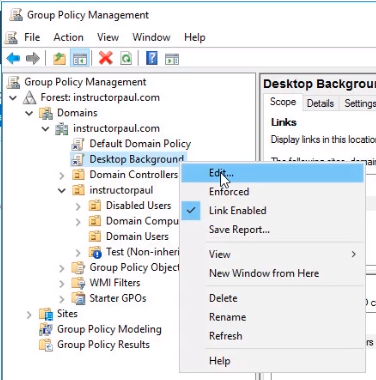Screen dimensions: 376x380
Task: Expand the Group Policy Objects node
Action: tap(62, 268)
